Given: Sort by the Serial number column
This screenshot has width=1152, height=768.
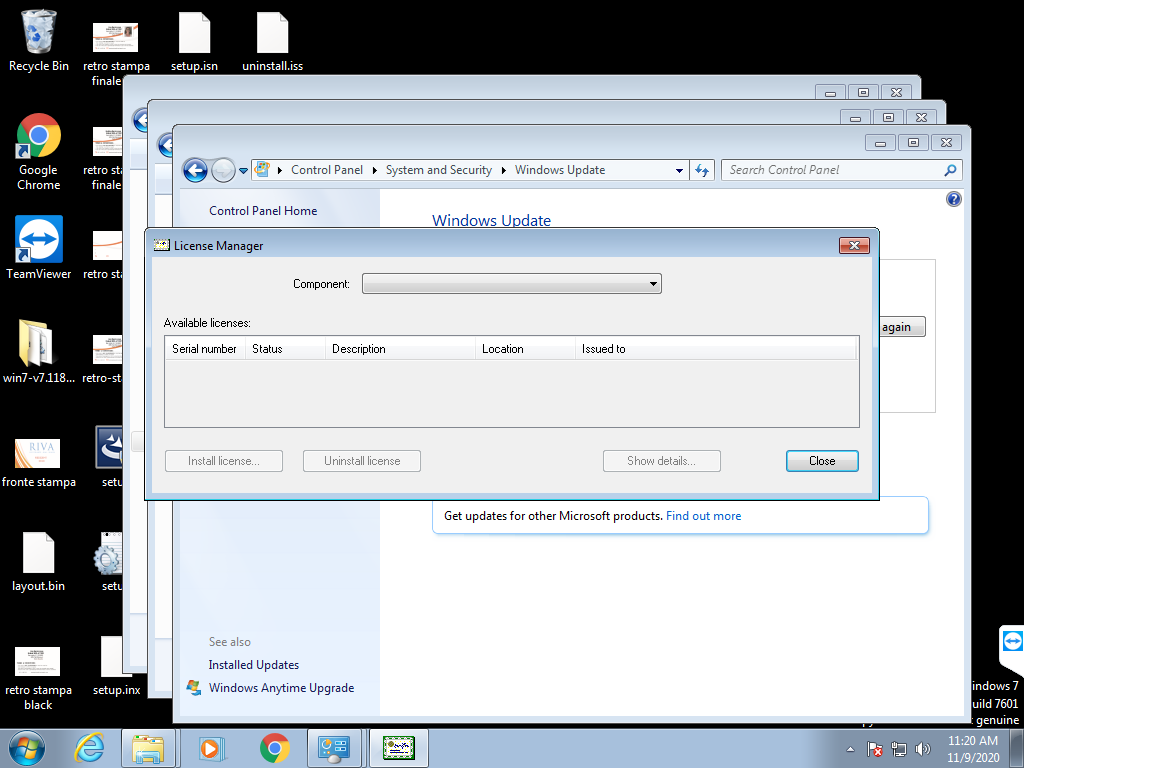Looking at the screenshot, I should pos(205,349).
